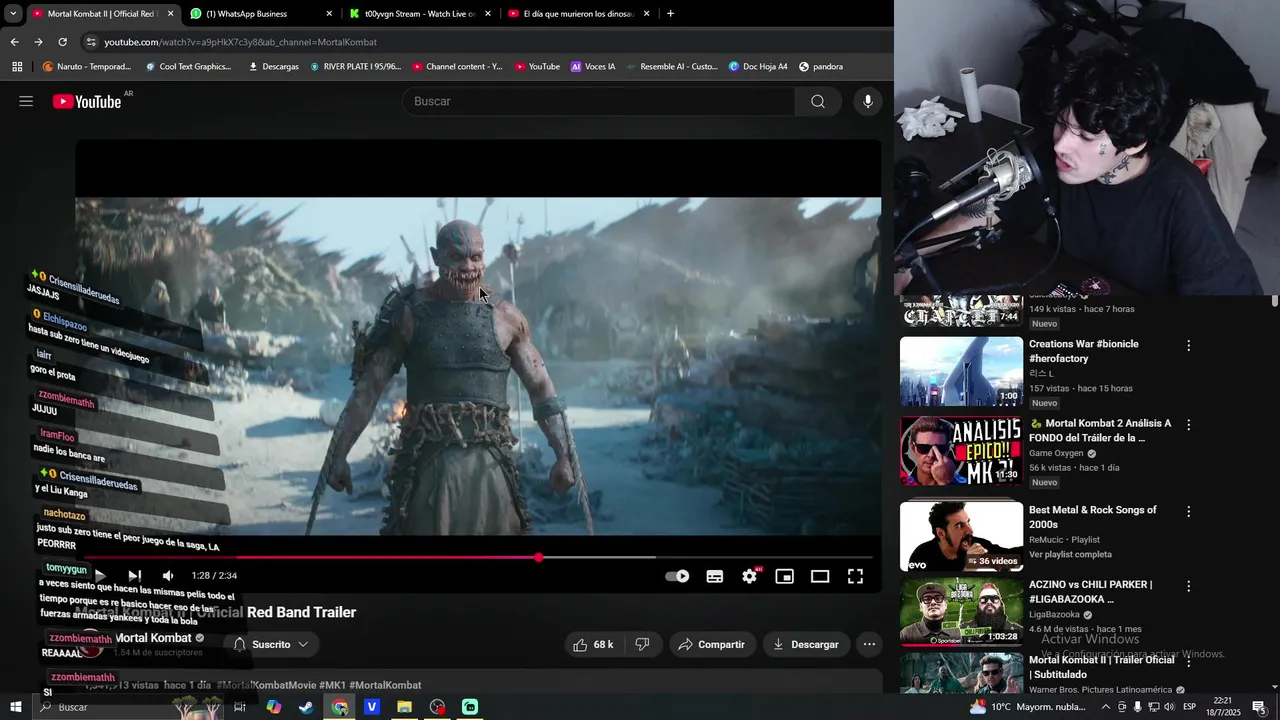Enter fullscreen mode
The image size is (1280, 720).
pos(856,576)
